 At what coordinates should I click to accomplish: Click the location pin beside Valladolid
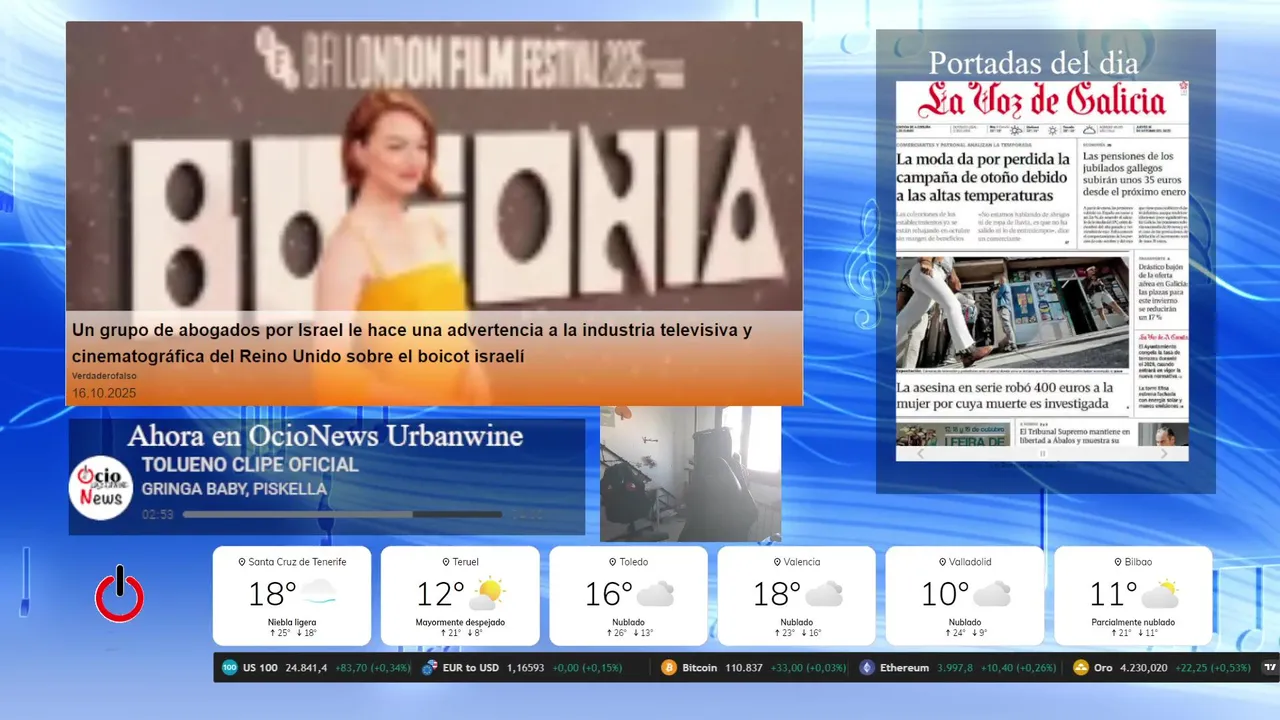[x=942, y=562]
